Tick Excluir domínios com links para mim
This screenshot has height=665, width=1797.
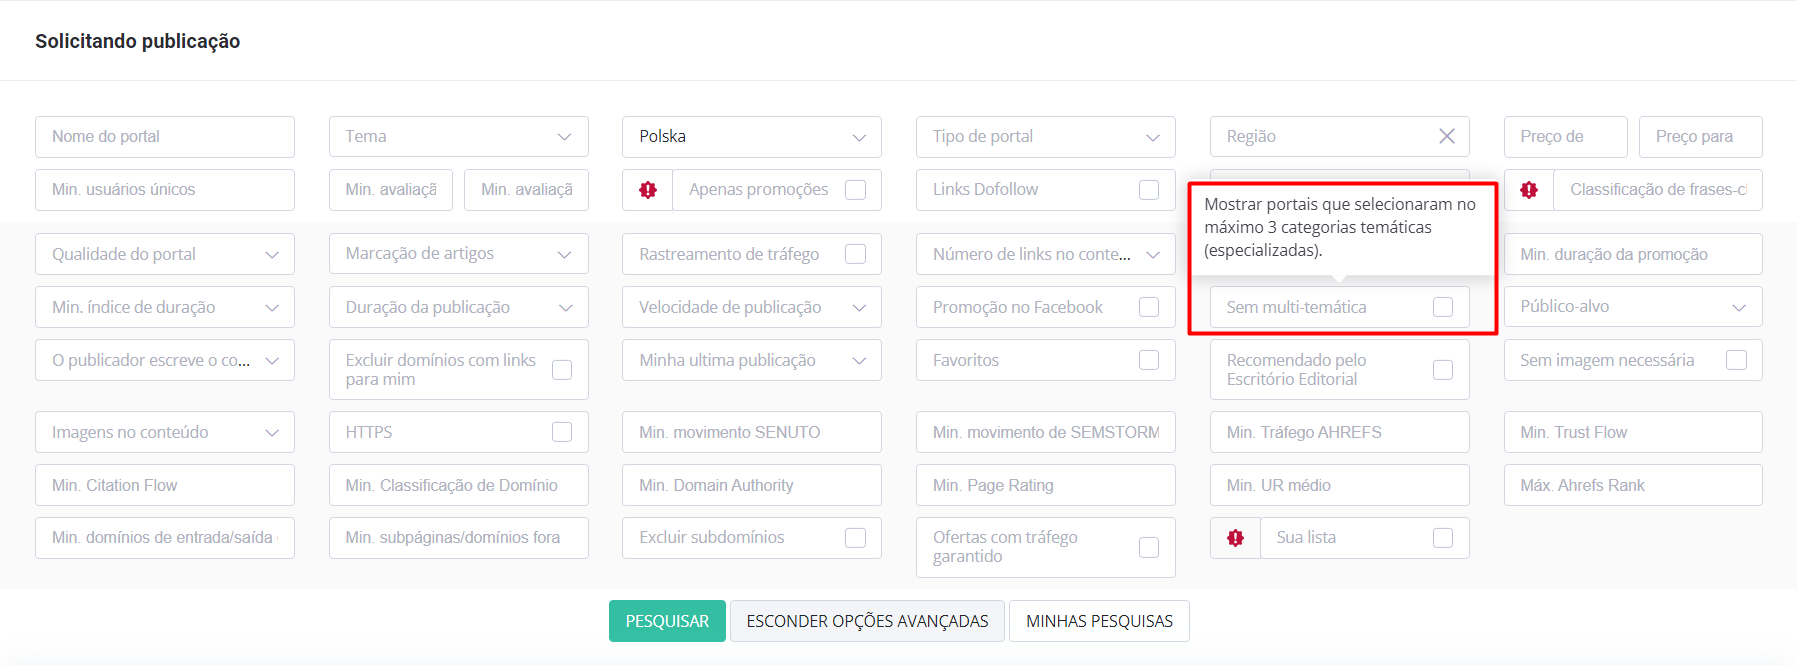[562, 370]
